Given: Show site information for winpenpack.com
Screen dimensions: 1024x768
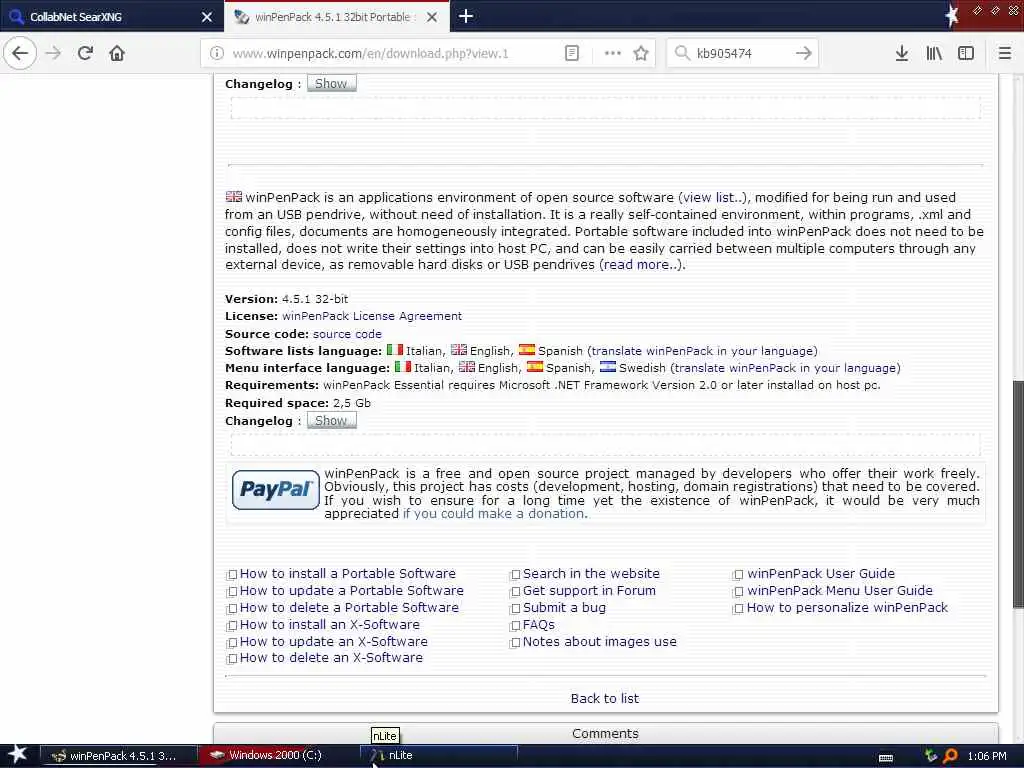Looking at the screenshot, I should pyautogui.click(x=217, y=54).
